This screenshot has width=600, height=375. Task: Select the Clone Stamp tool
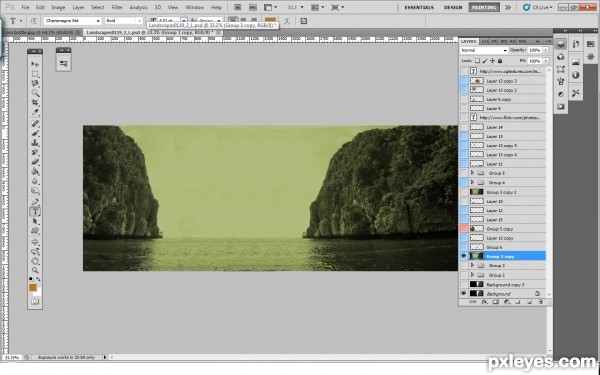pos(35,142)
